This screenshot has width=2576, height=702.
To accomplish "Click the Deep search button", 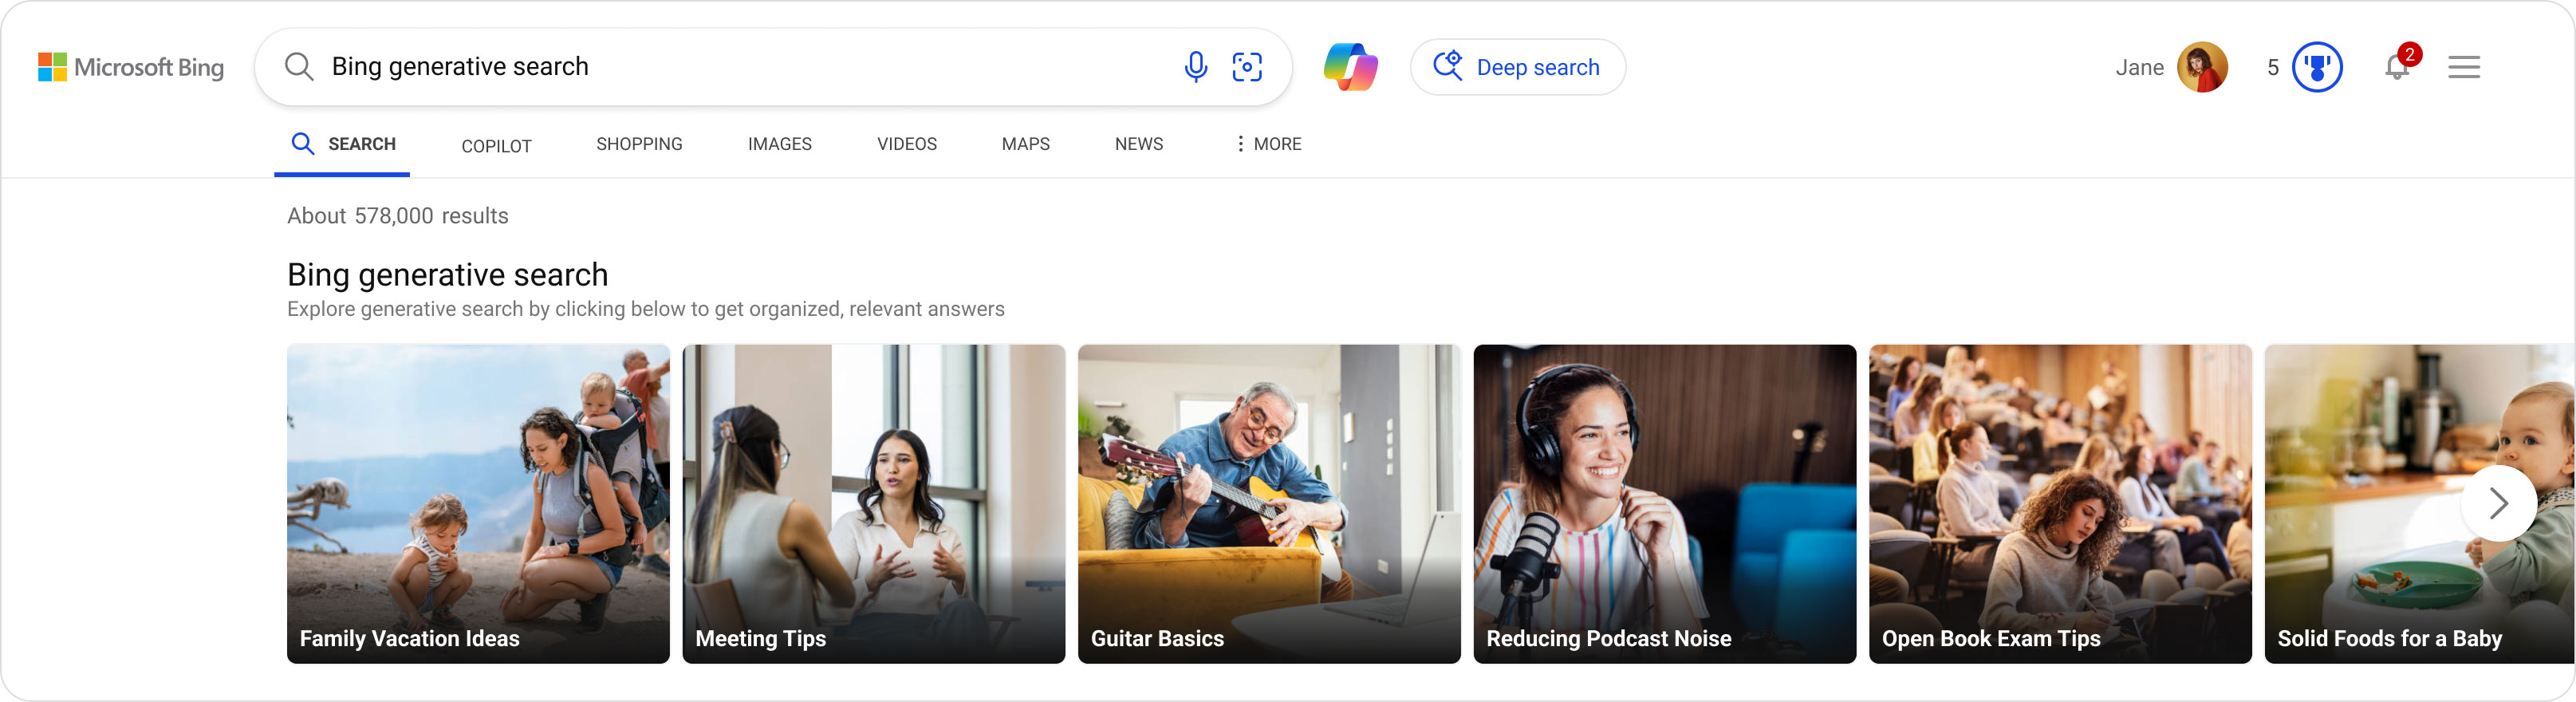I will (x=1517, y=67).
